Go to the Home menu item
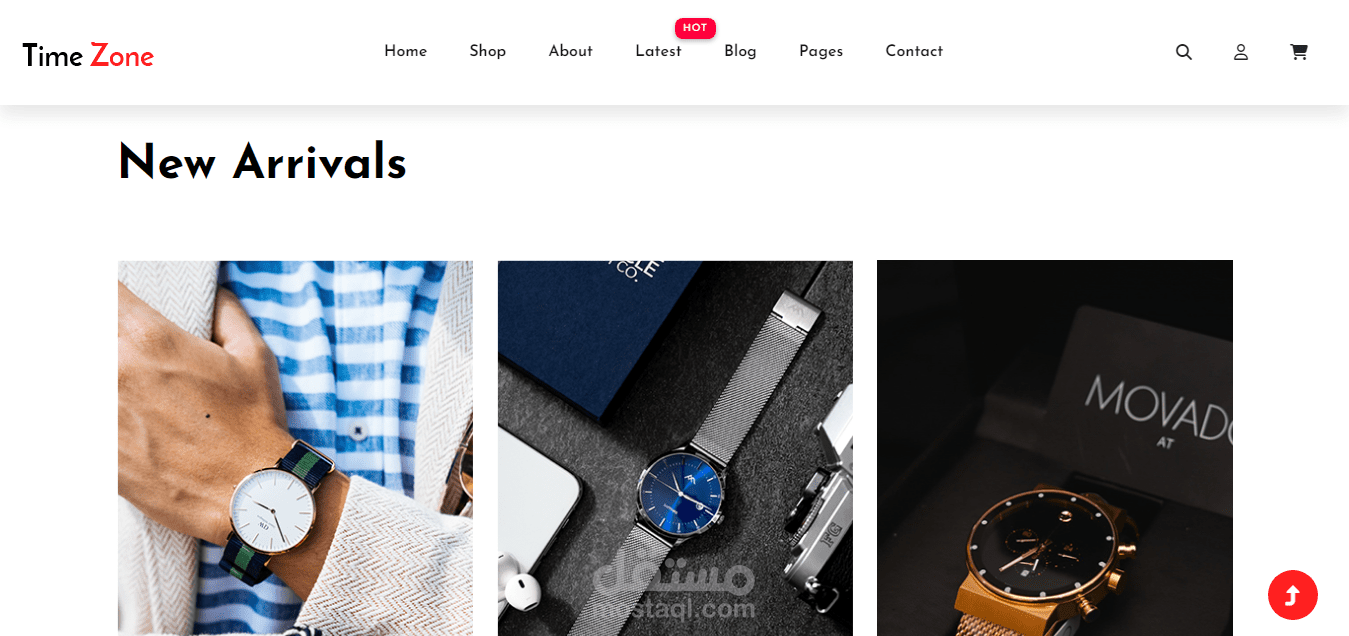The image size is (1349, 636). point(405,51)
